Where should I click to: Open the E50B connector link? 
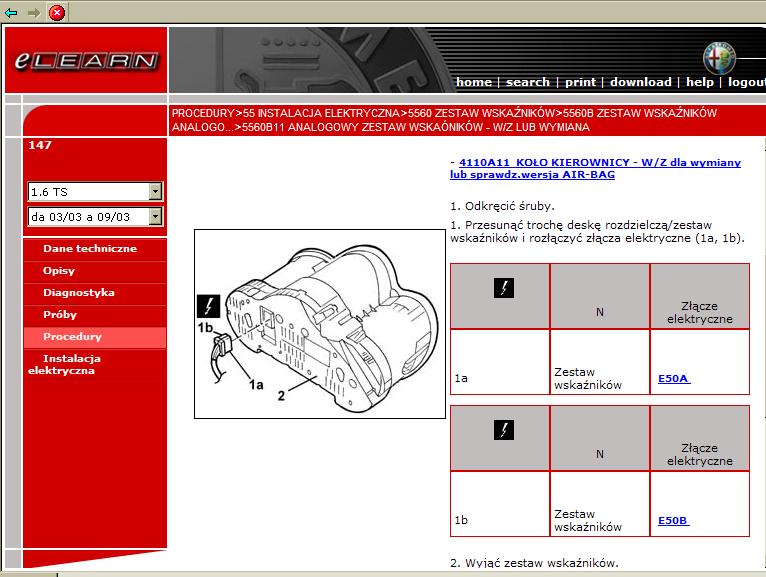click(673, 520)
